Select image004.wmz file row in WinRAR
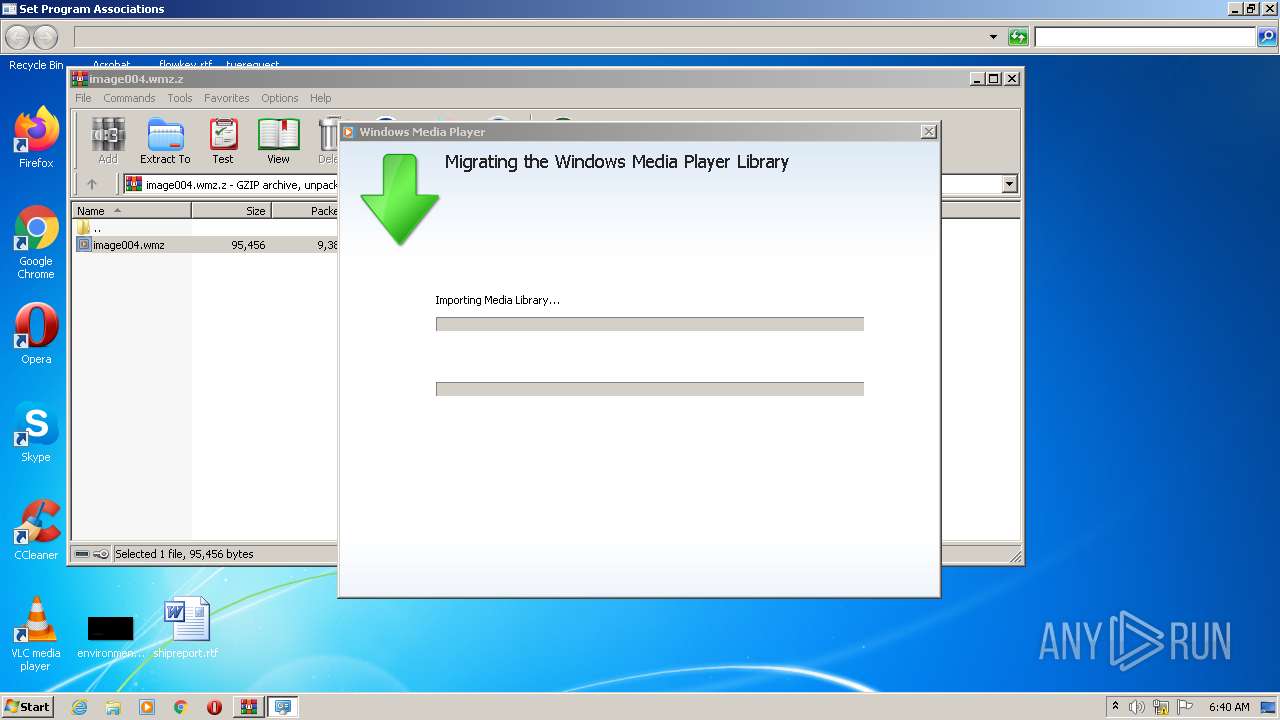This screenshot has height=720, width=1280. (205, 245)
